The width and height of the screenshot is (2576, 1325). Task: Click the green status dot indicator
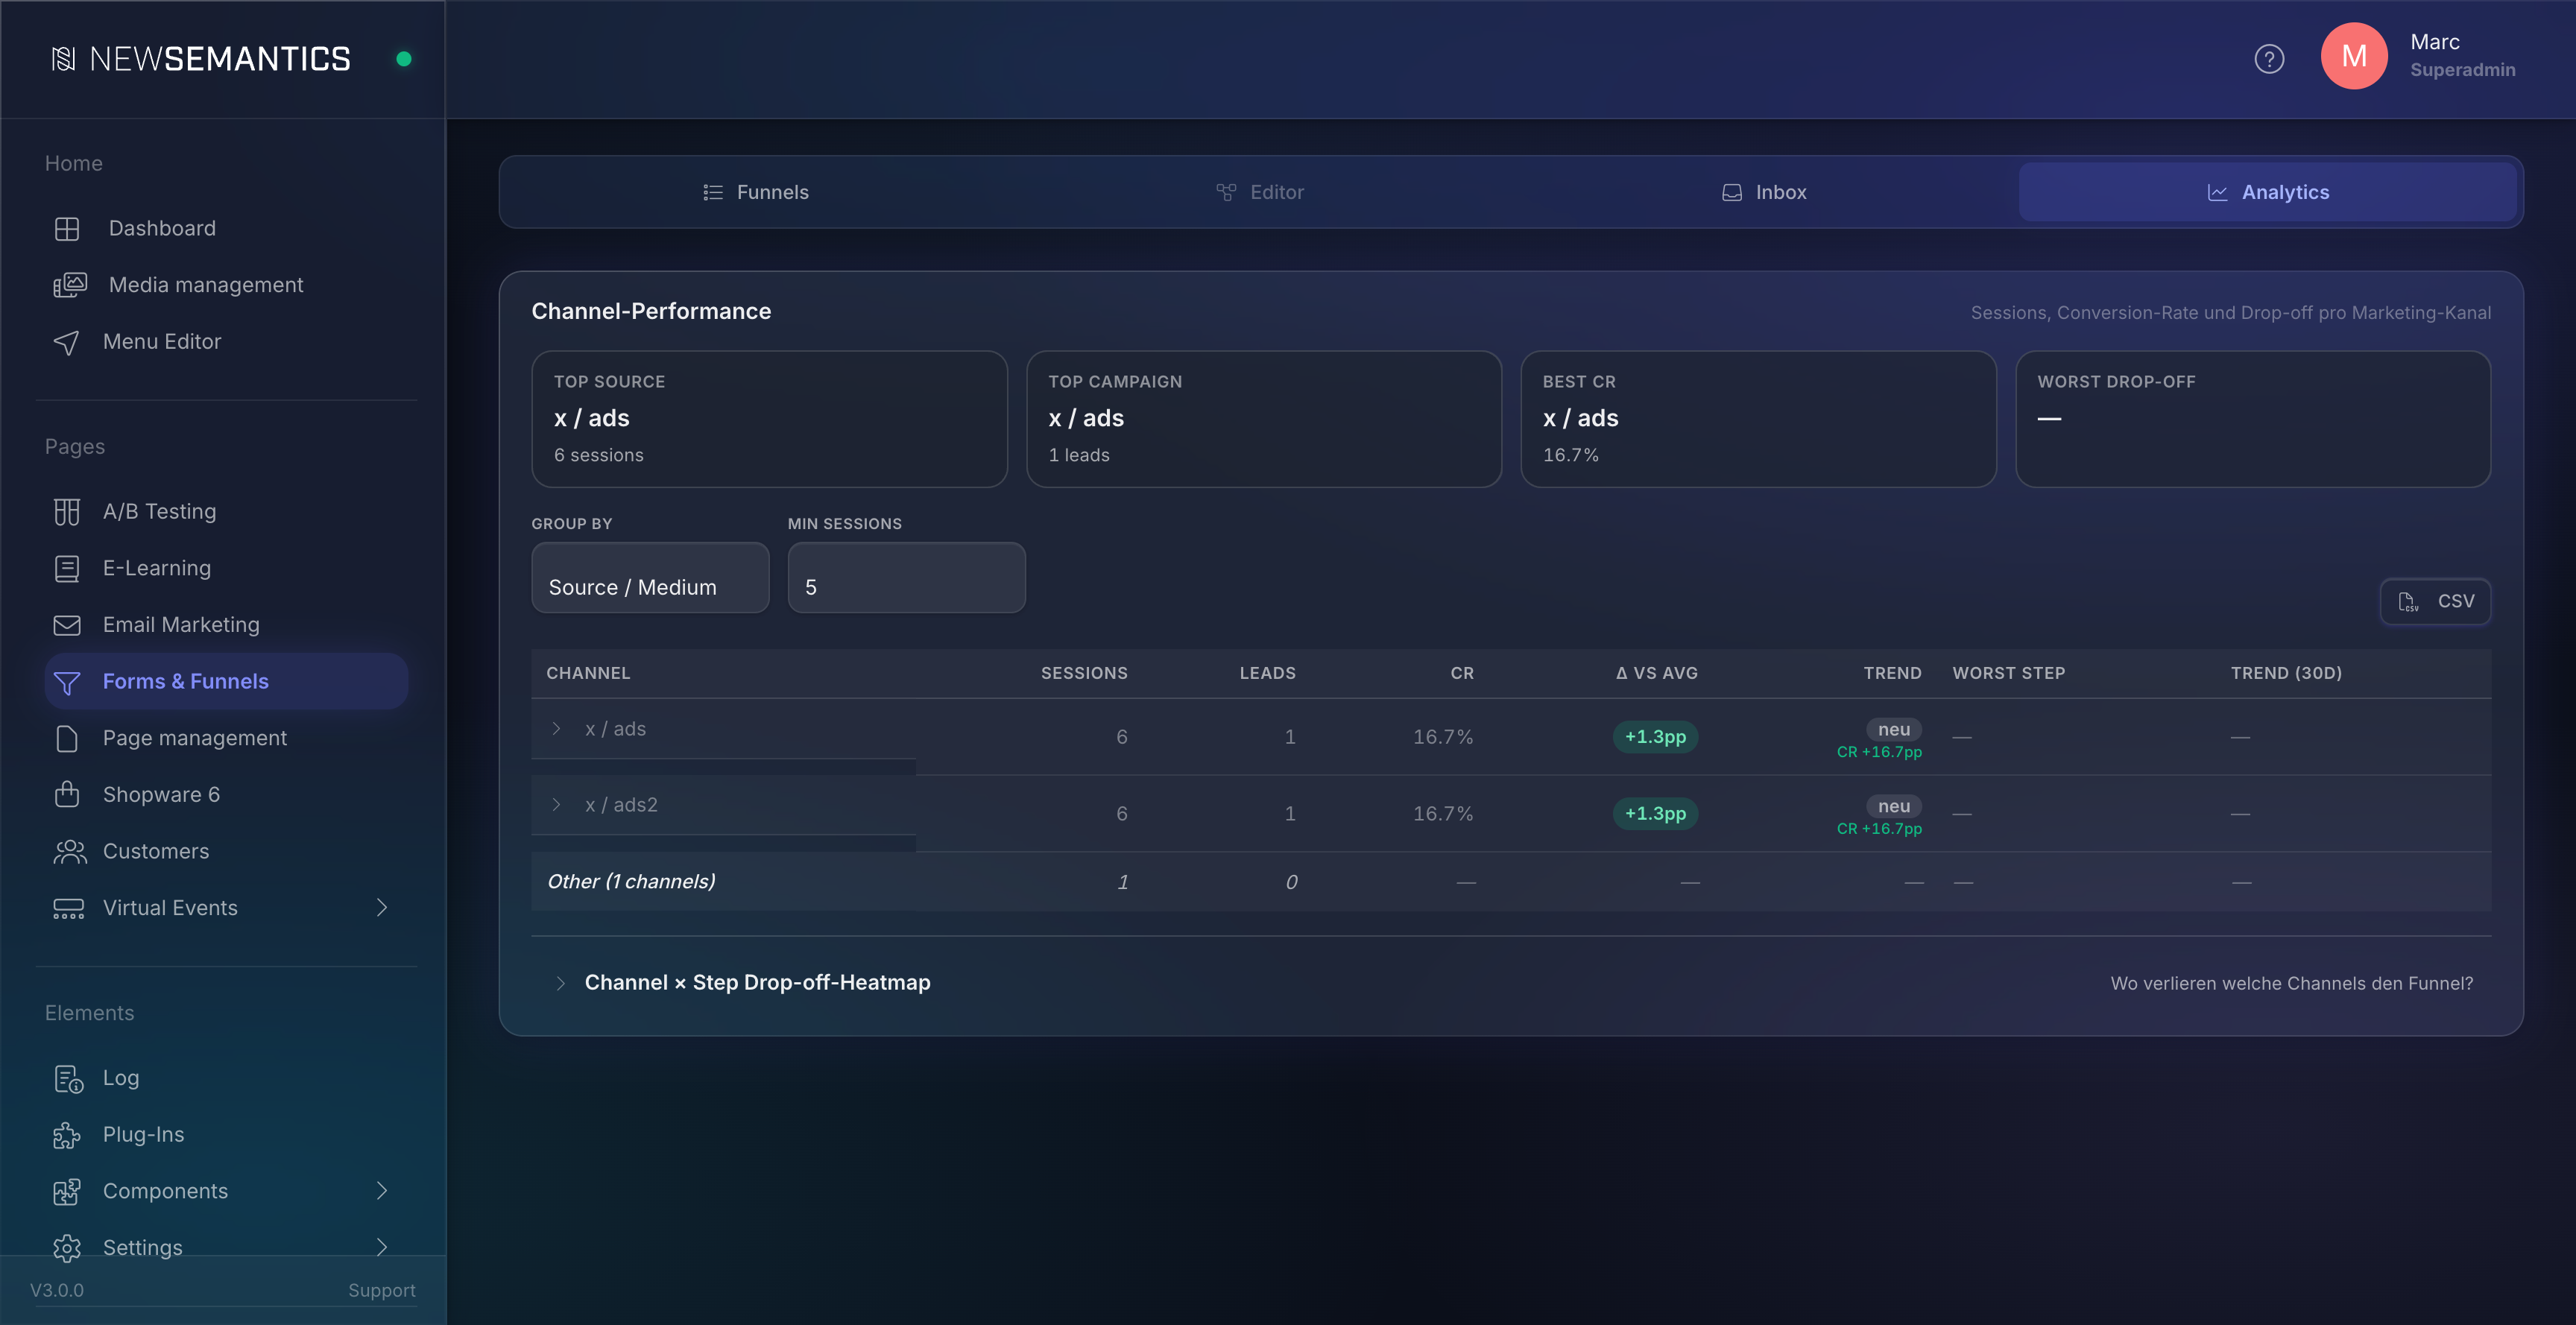click(x=404, y=59)
